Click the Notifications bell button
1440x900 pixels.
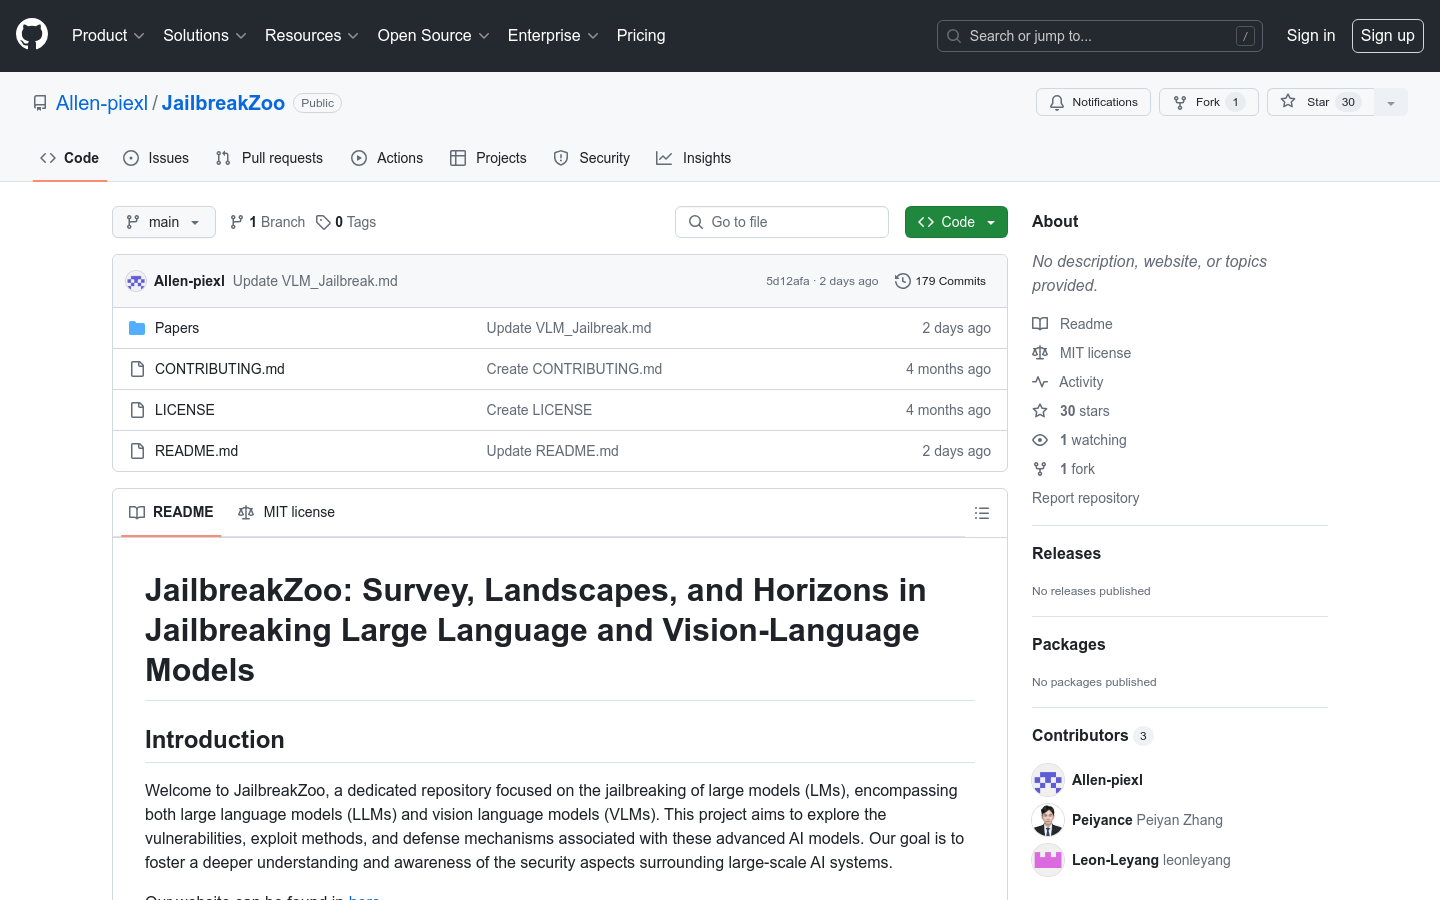coord(1093,102)
